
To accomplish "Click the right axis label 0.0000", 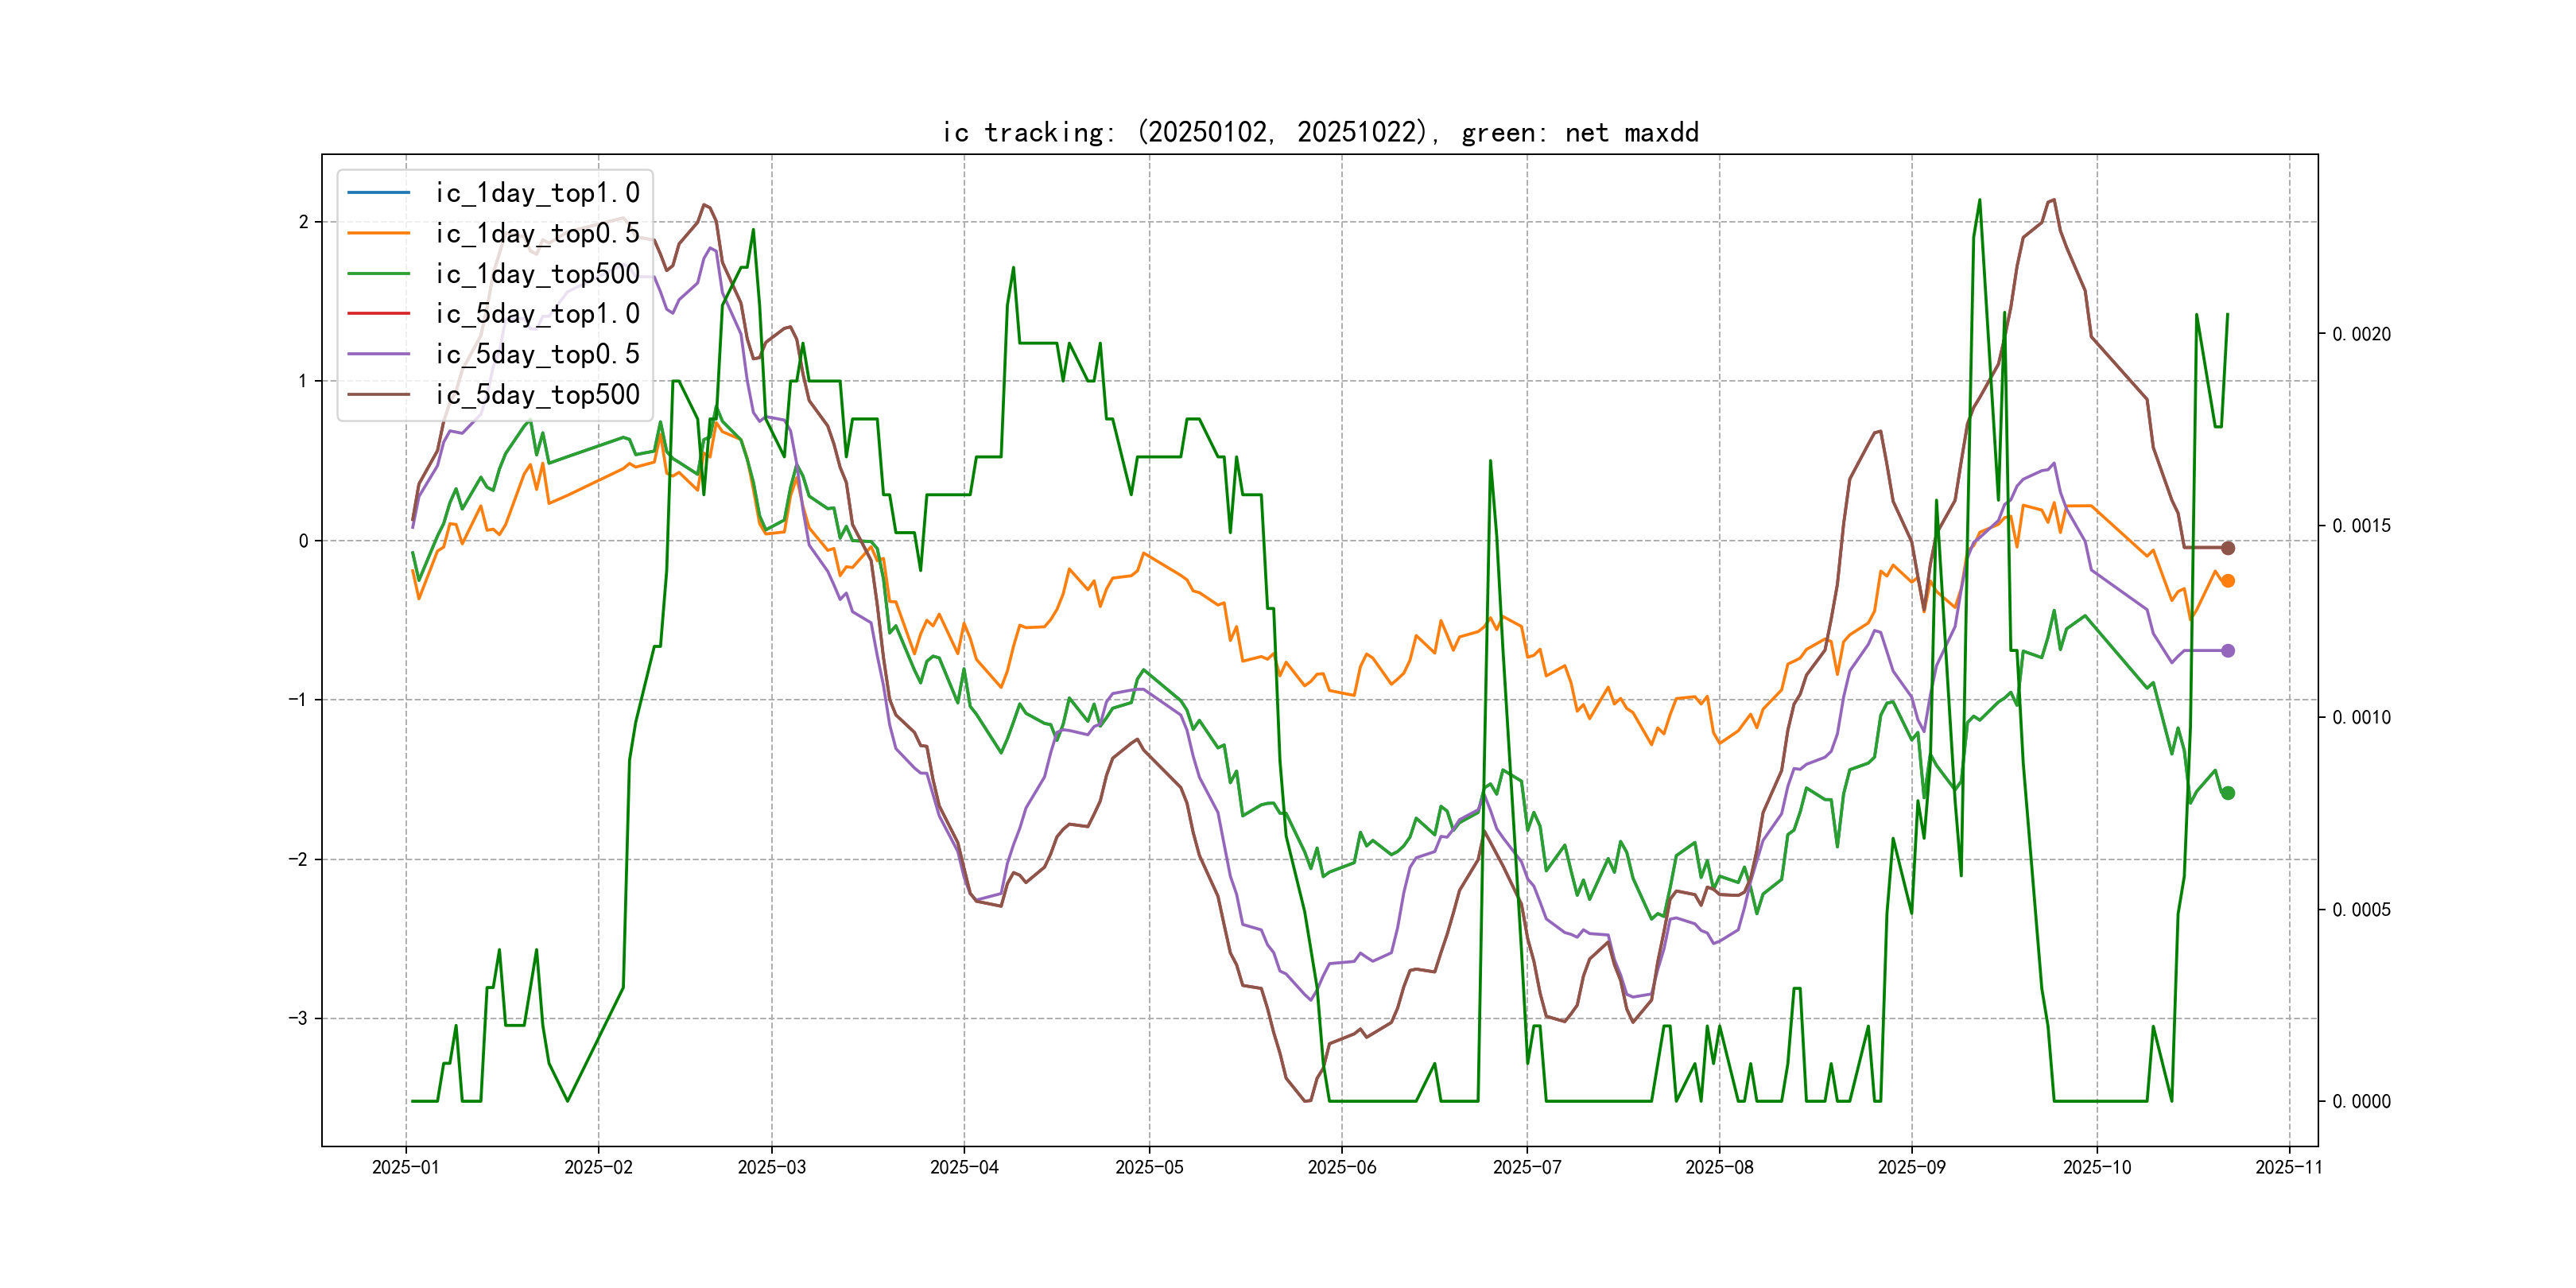I will (x=2361, y=1101).
